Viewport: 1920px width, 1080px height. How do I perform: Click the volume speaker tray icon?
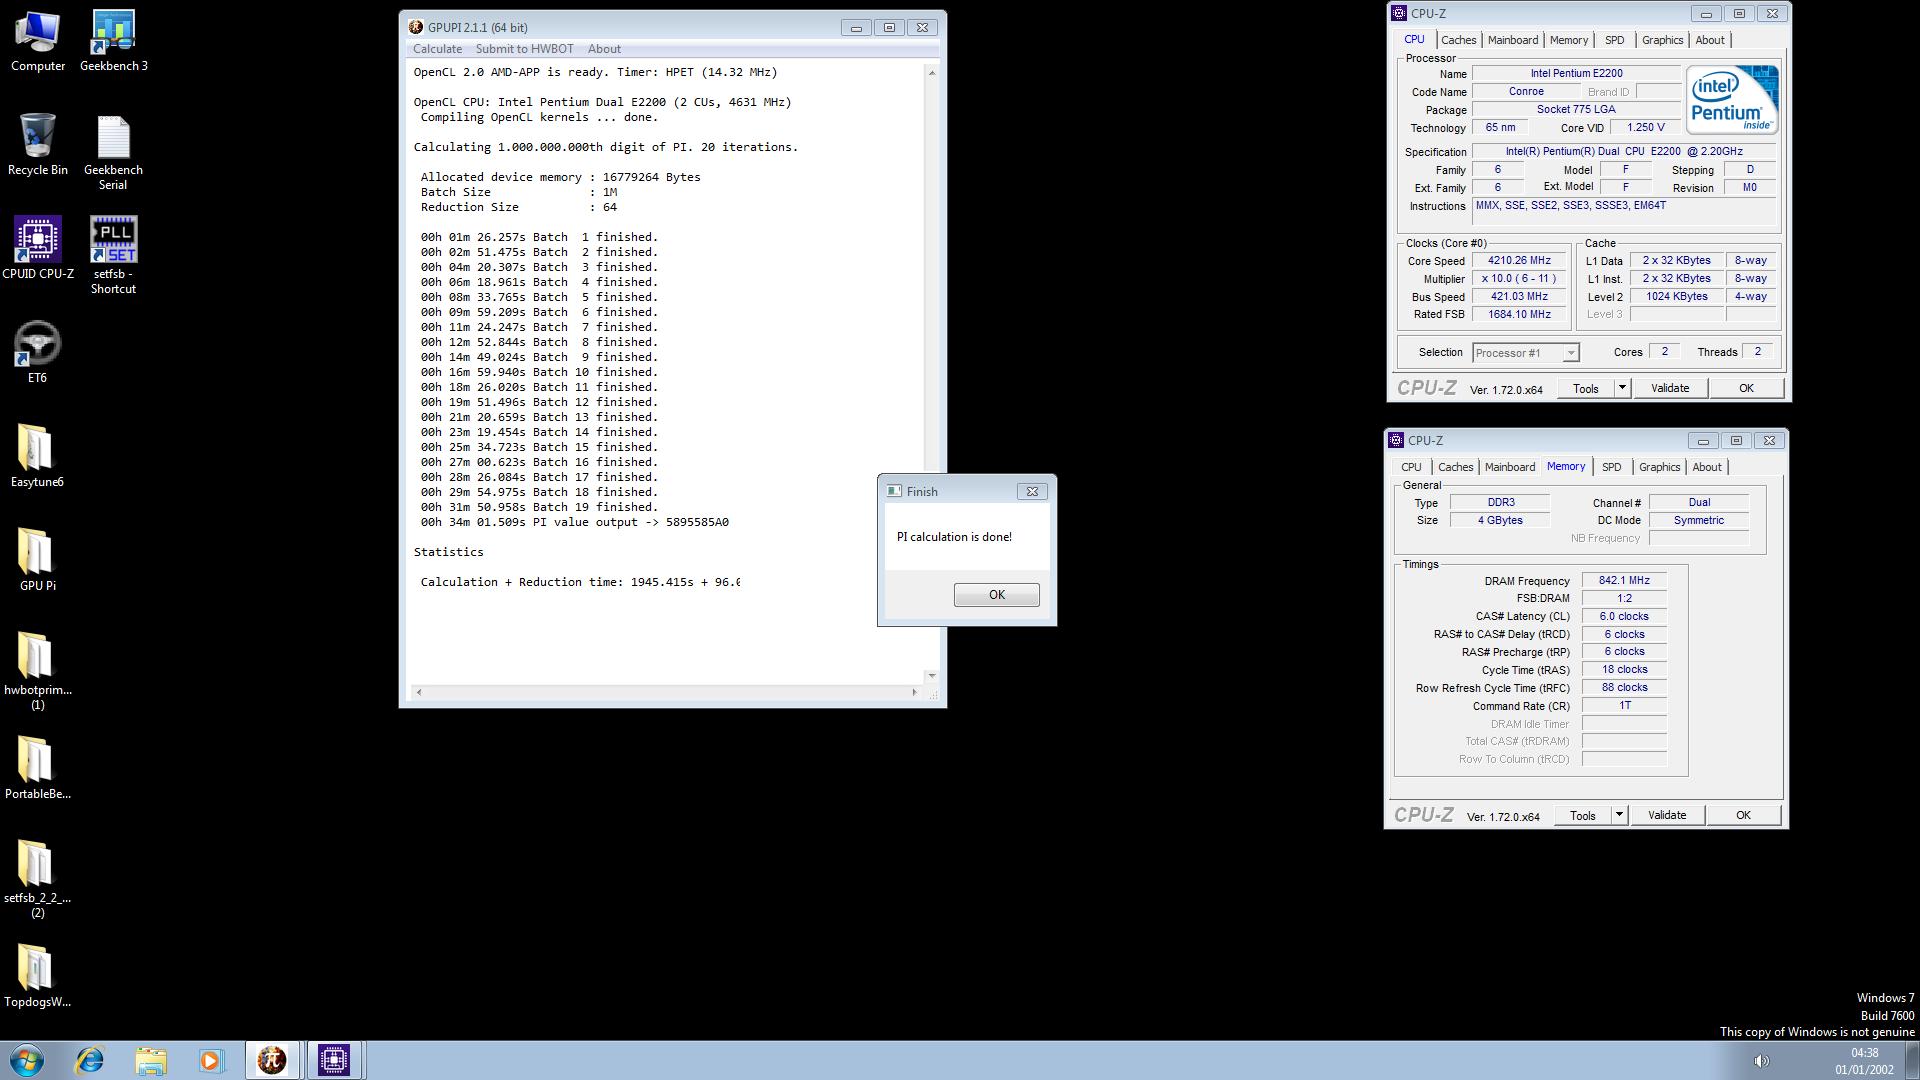(1762, 1061)
